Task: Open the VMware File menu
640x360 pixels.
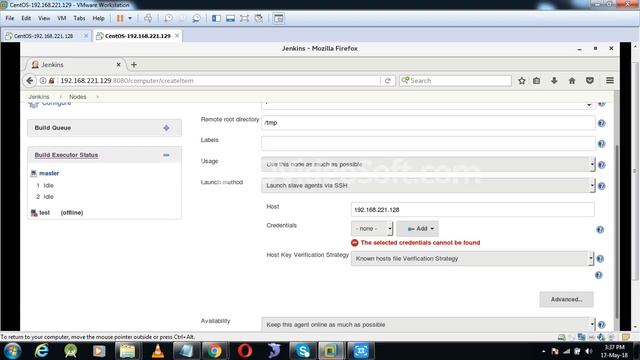Action: [x=10, y=18]
